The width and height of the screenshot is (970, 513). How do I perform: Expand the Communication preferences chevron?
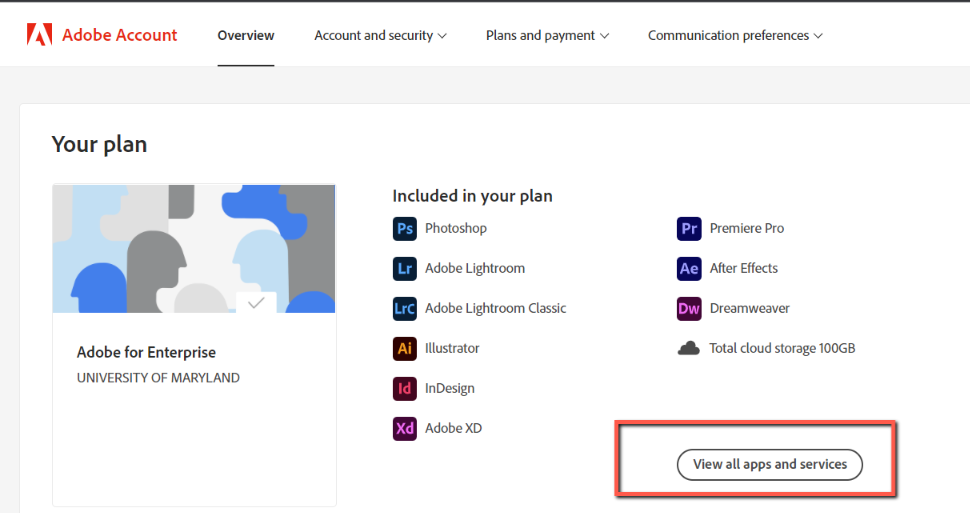tap(818, 36)
